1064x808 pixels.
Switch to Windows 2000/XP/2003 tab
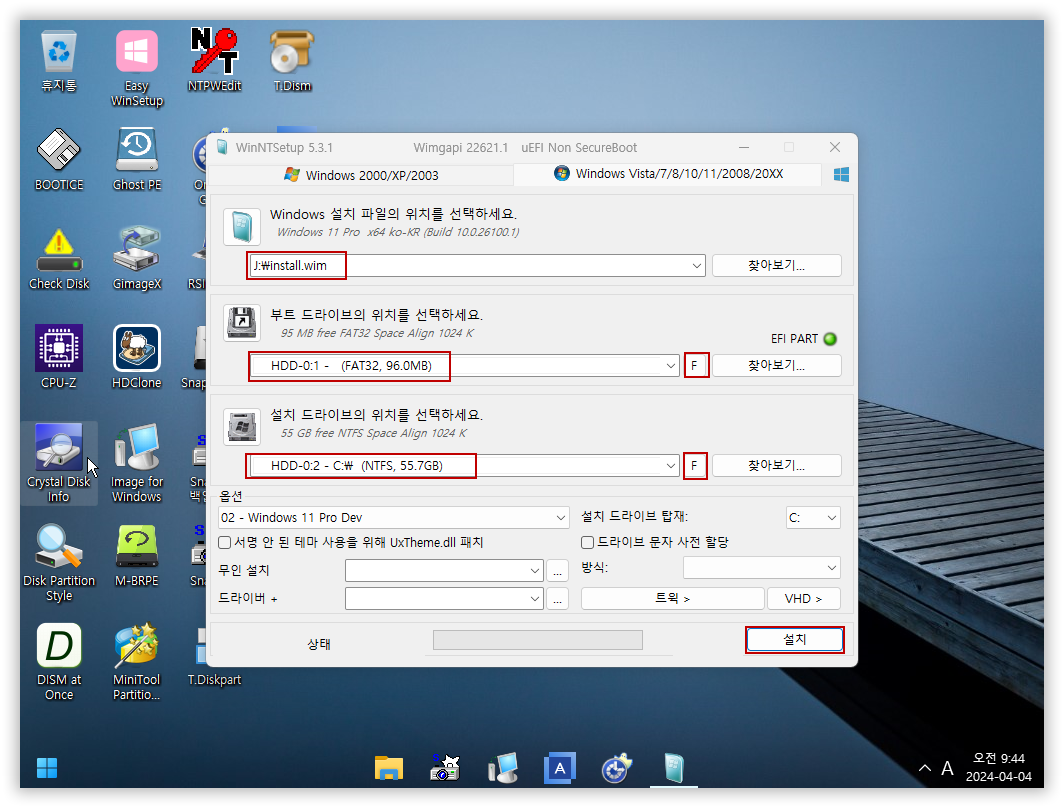point(361,175)
